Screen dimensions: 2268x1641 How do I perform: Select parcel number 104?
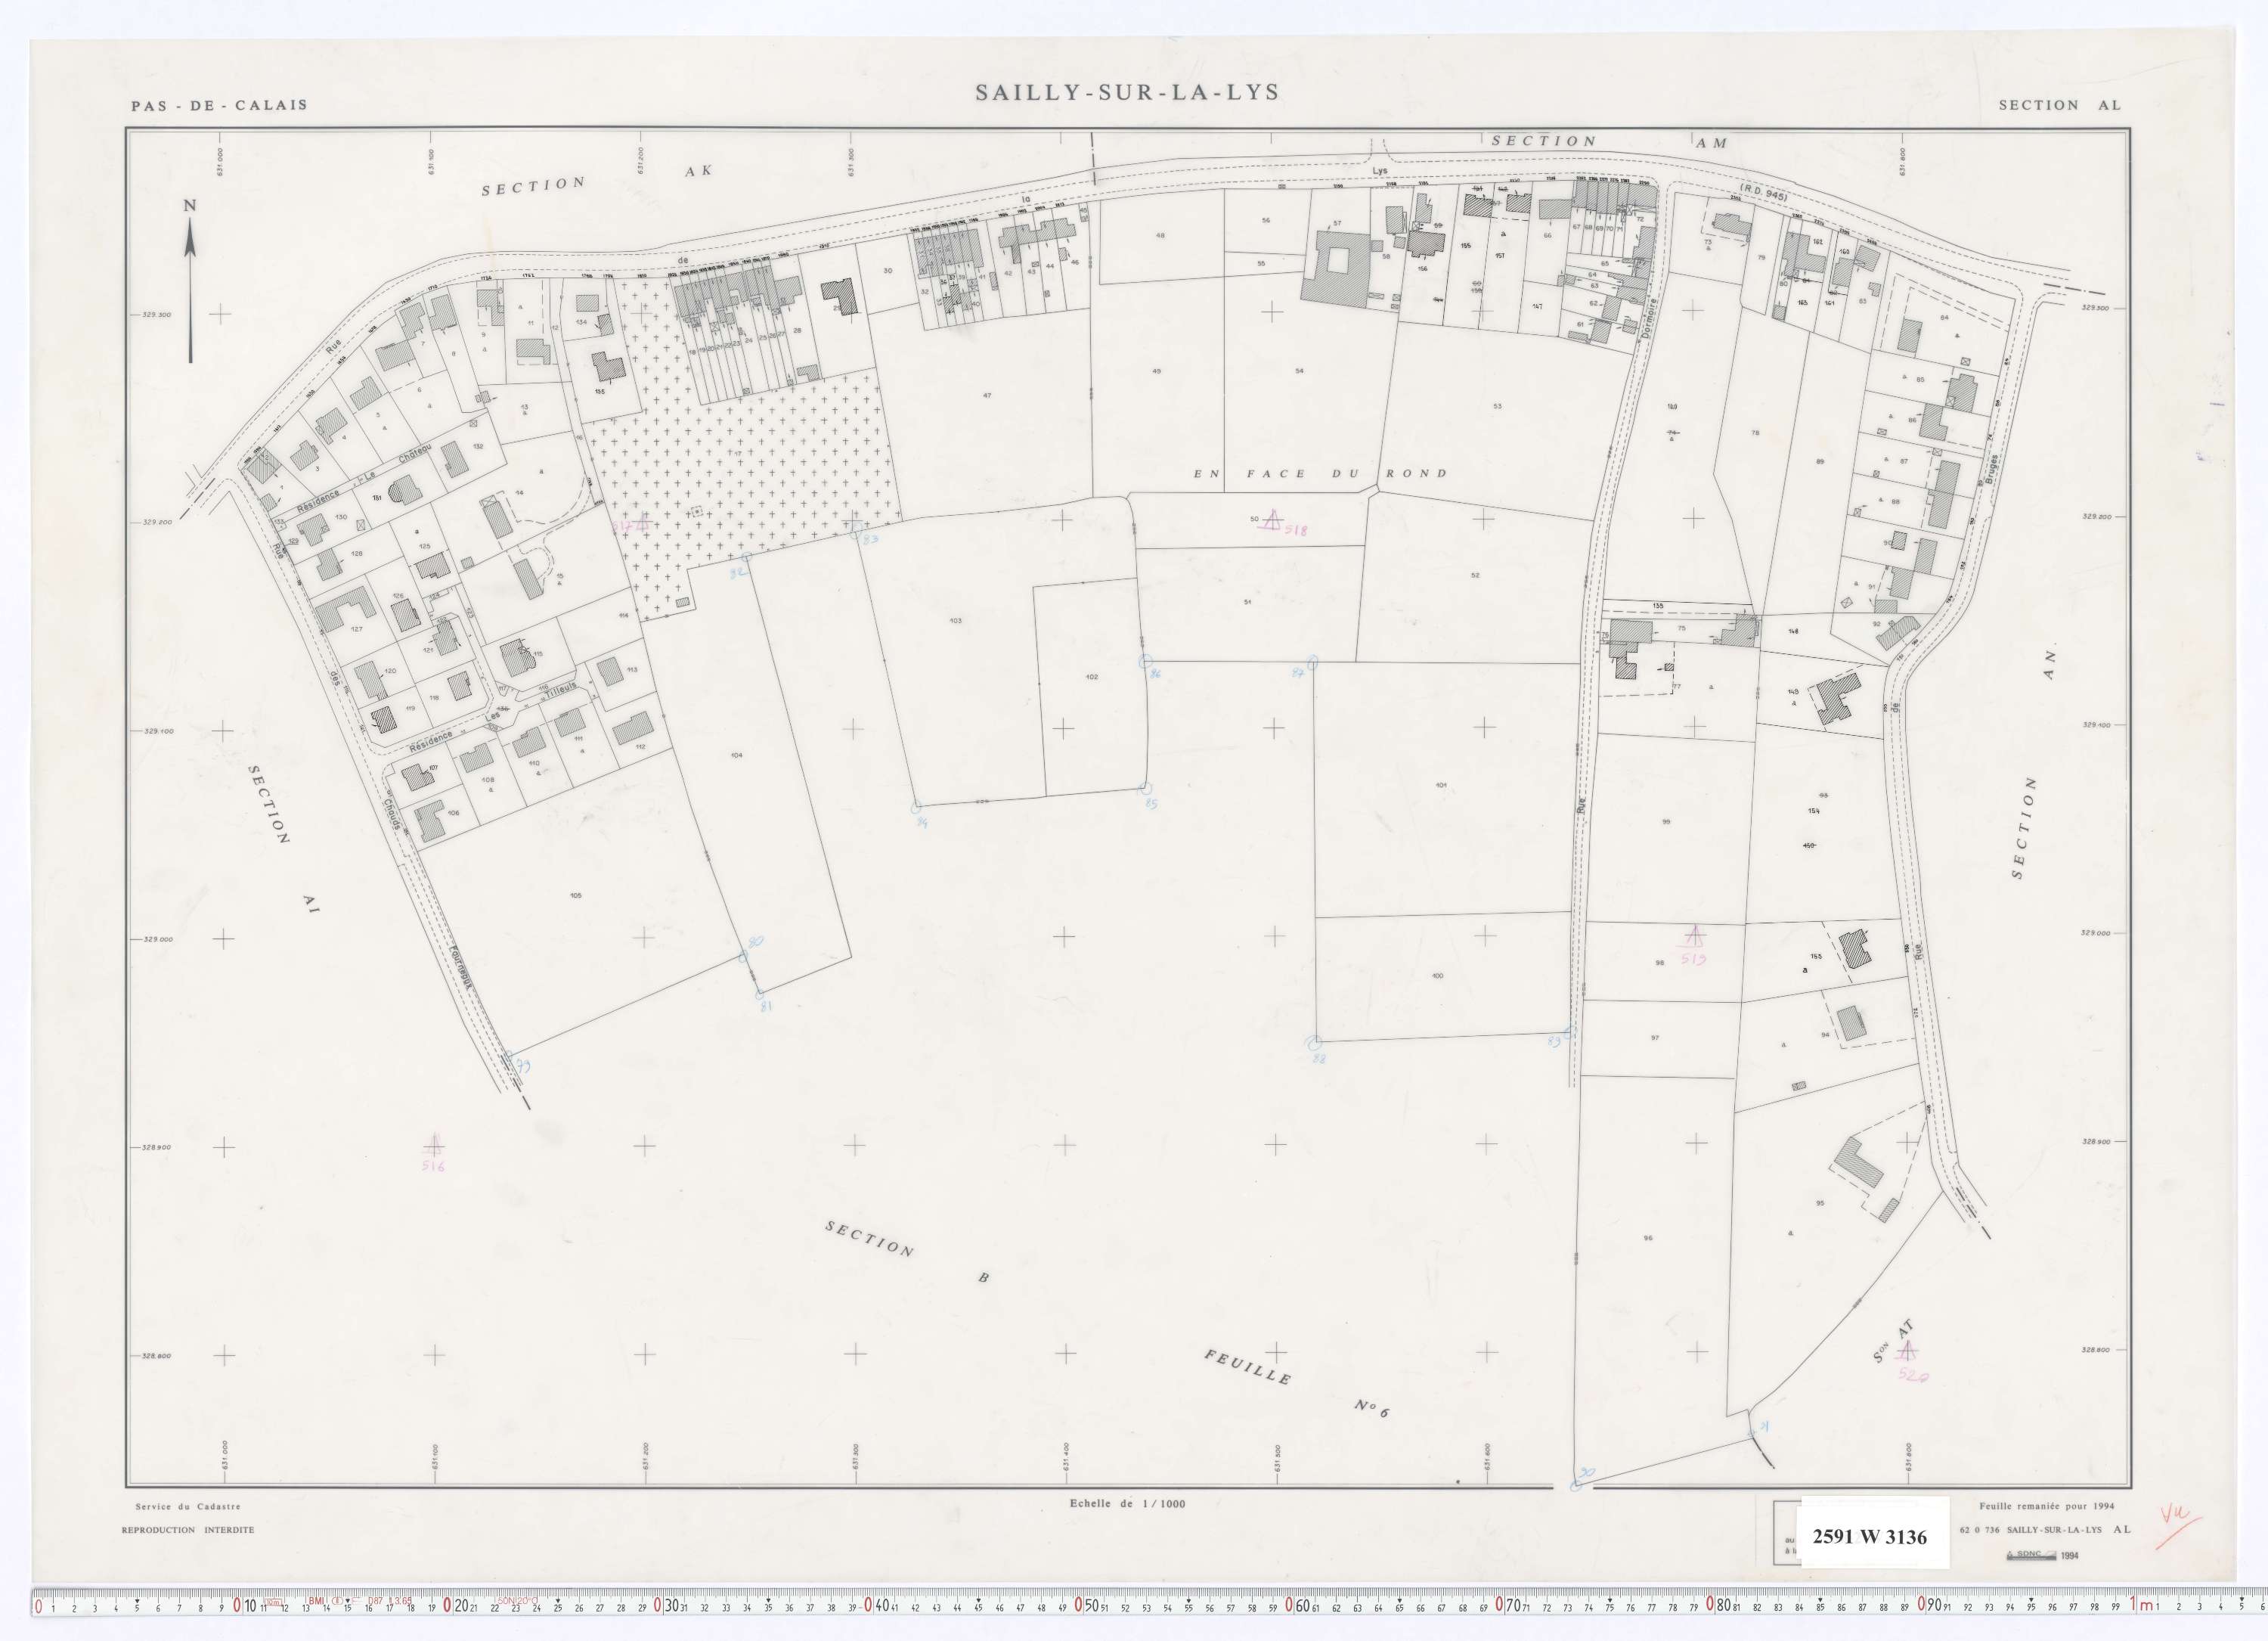click(x=737, y=755)
